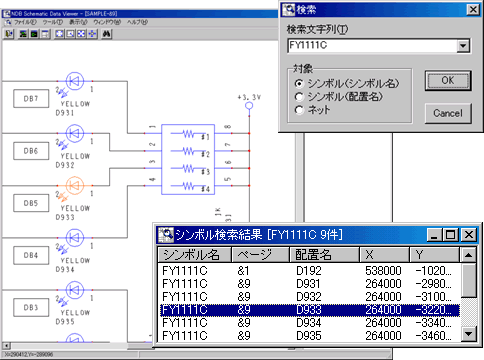Click results list scroll-down arrow
This screenshot has height=360, width=484.
click(x=468, y=334)
